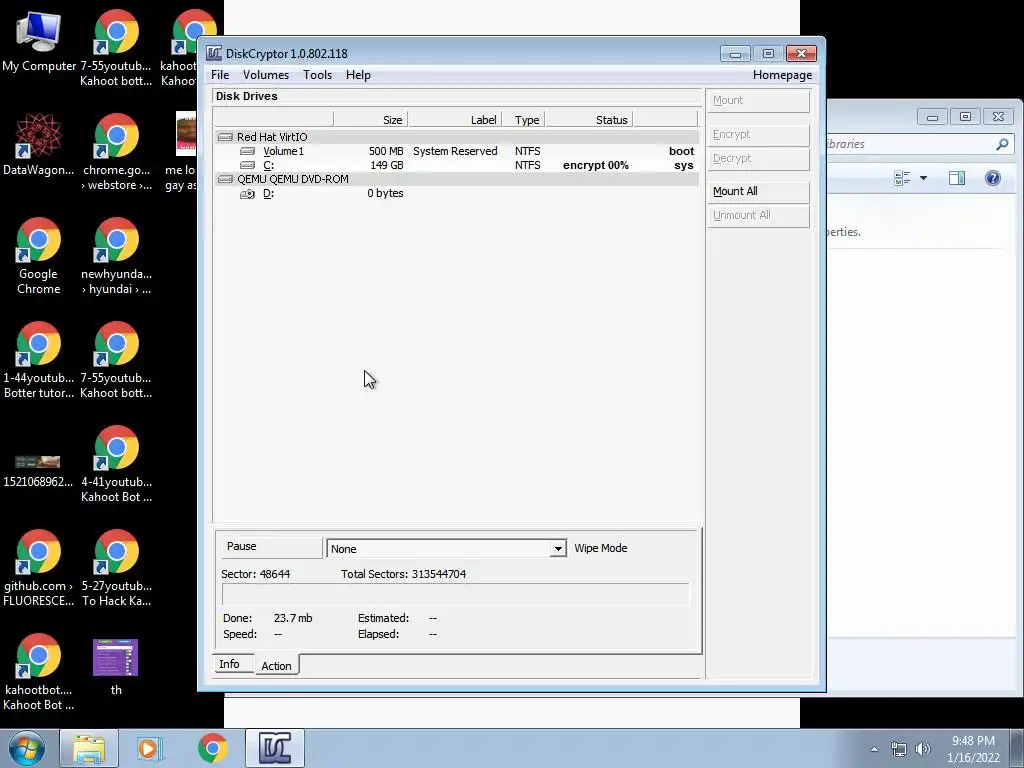Click the volume speaker tray icon
The width and height of the screenshot is (1024, 768).
point(923,749)
